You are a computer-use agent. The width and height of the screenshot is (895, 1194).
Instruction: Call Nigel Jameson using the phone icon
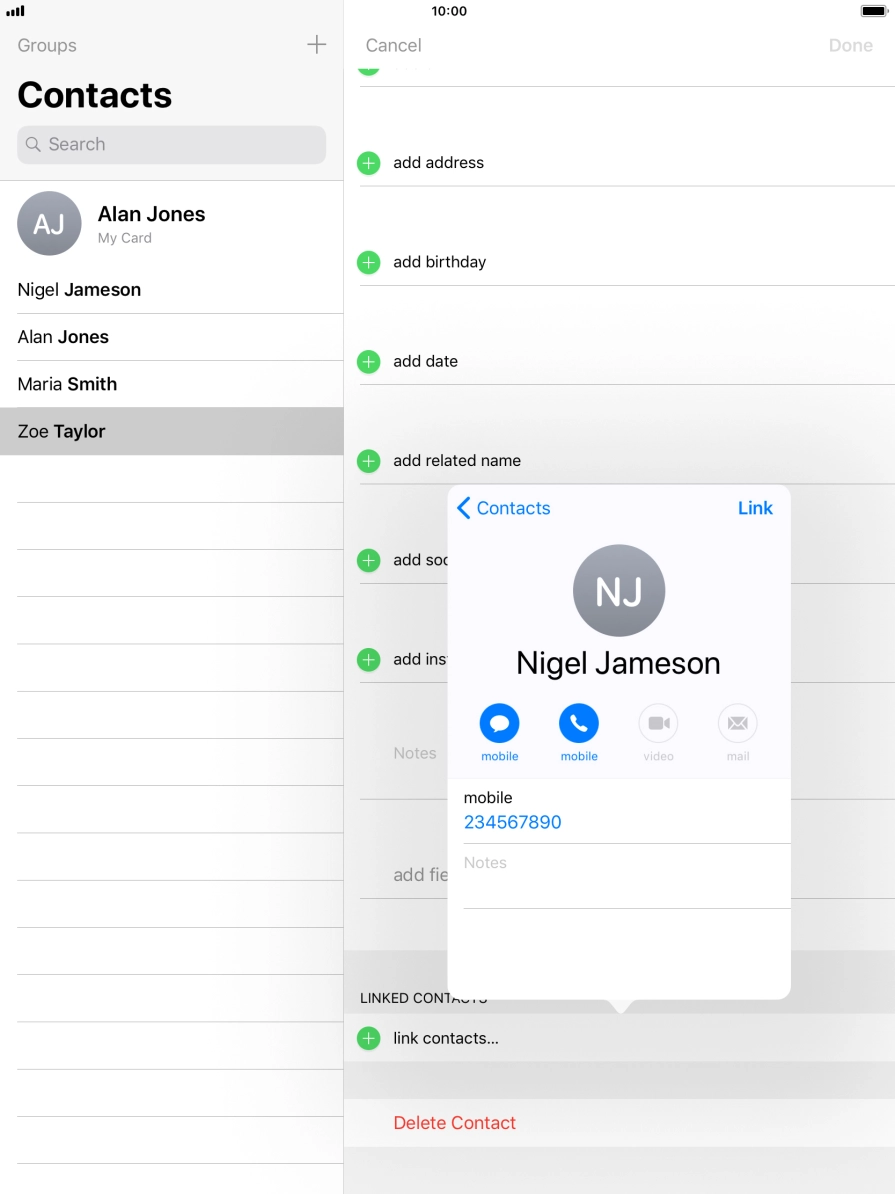pyautogui.click(x=579, y=723)
